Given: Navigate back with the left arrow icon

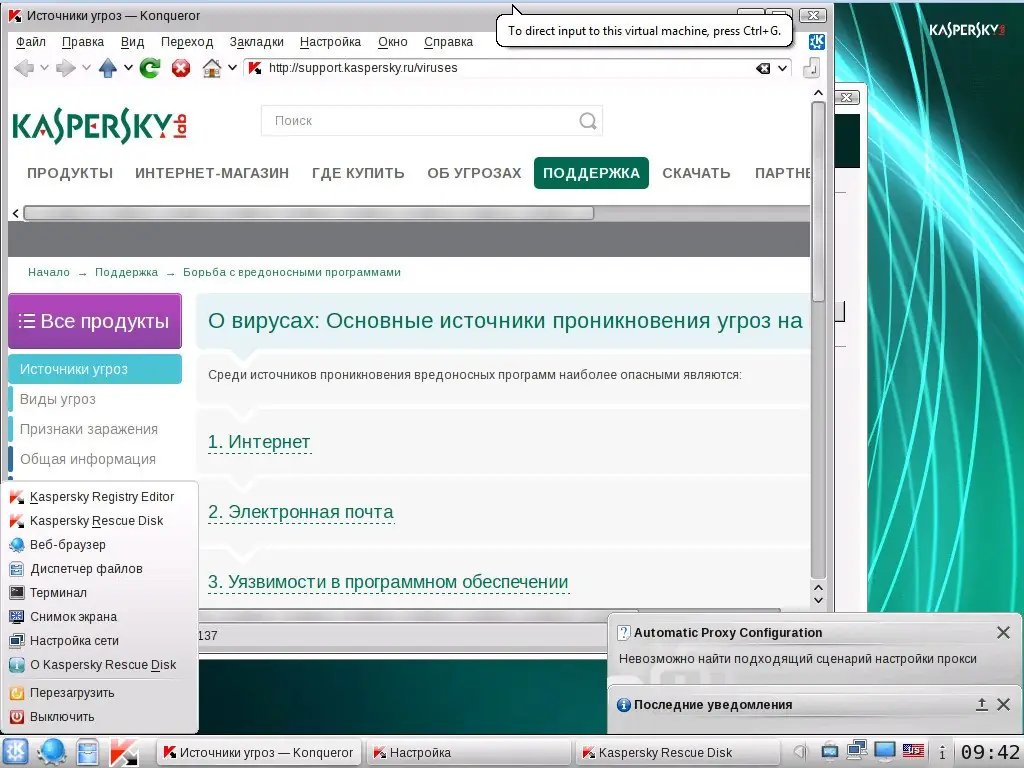Looking at the screenshot, I should [26, 68].
